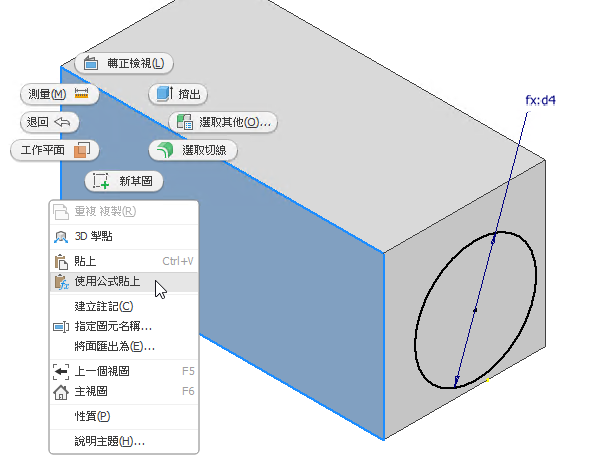The height and width of the screenshot is (461, 609).
Task: Choose the 選取切線 select tangencies icon
Action: (x=165, y=150)
